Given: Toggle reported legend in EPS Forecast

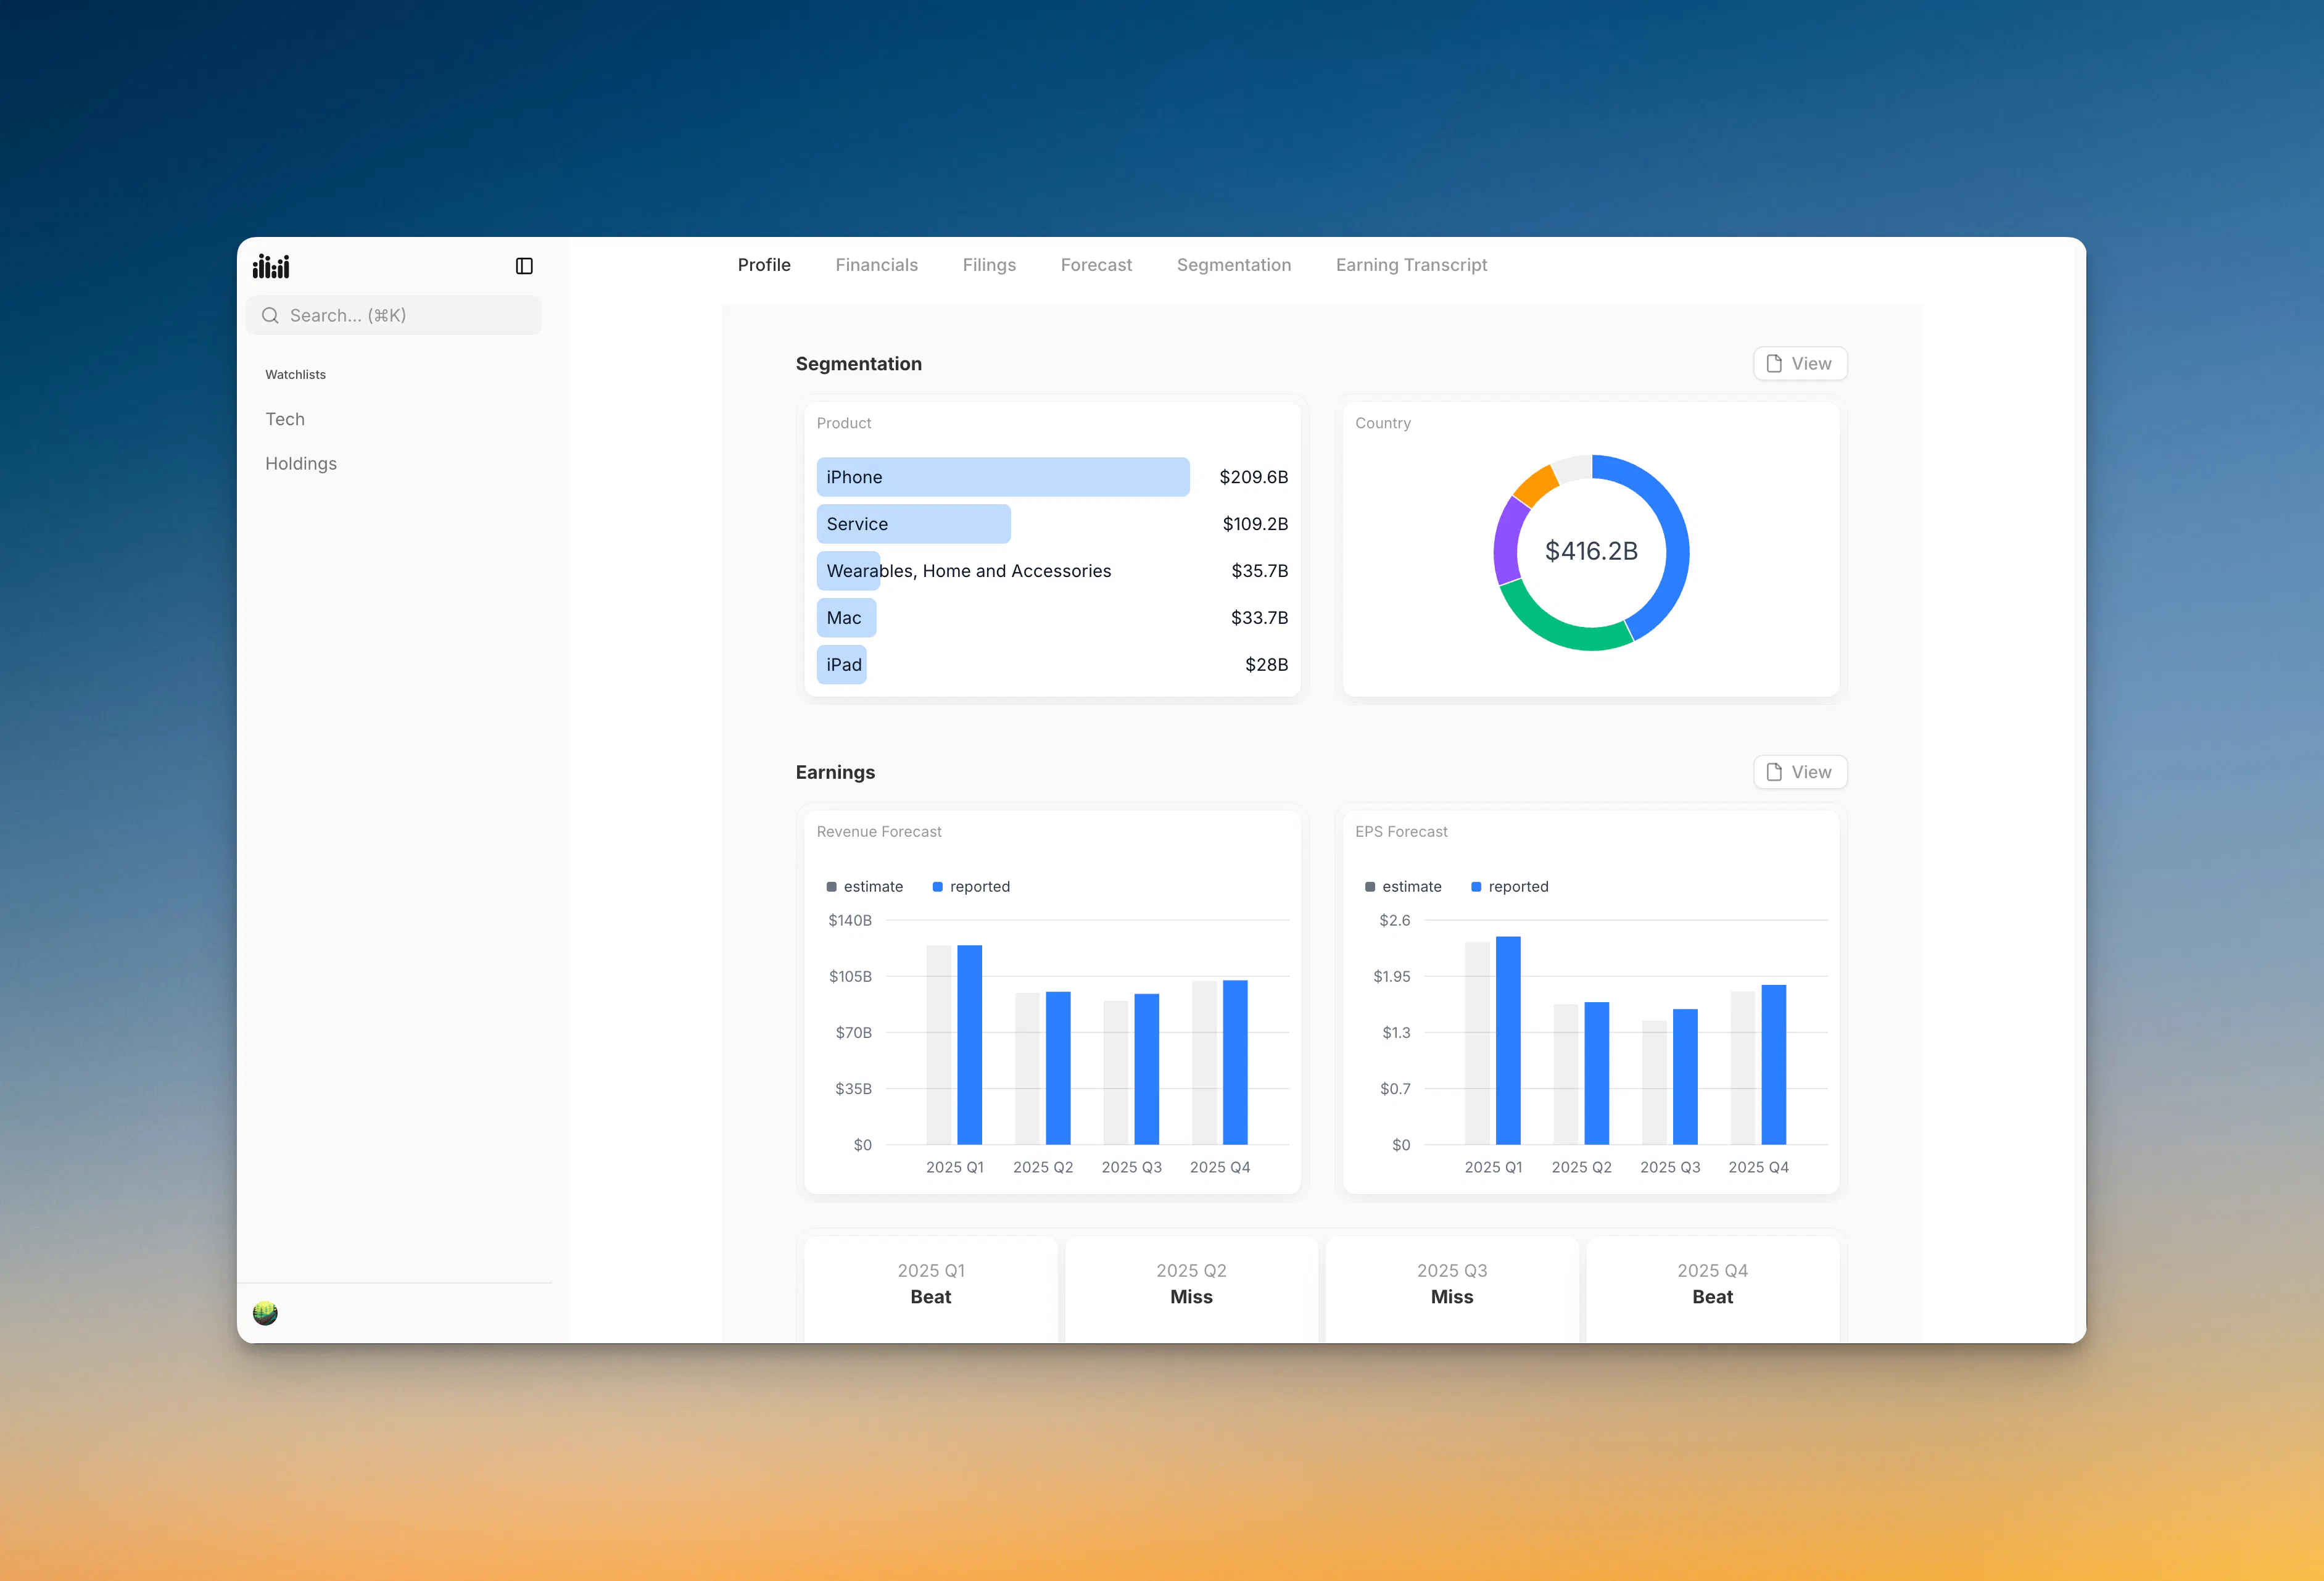Looking at the screenshot, I should tap(1510, 887).
